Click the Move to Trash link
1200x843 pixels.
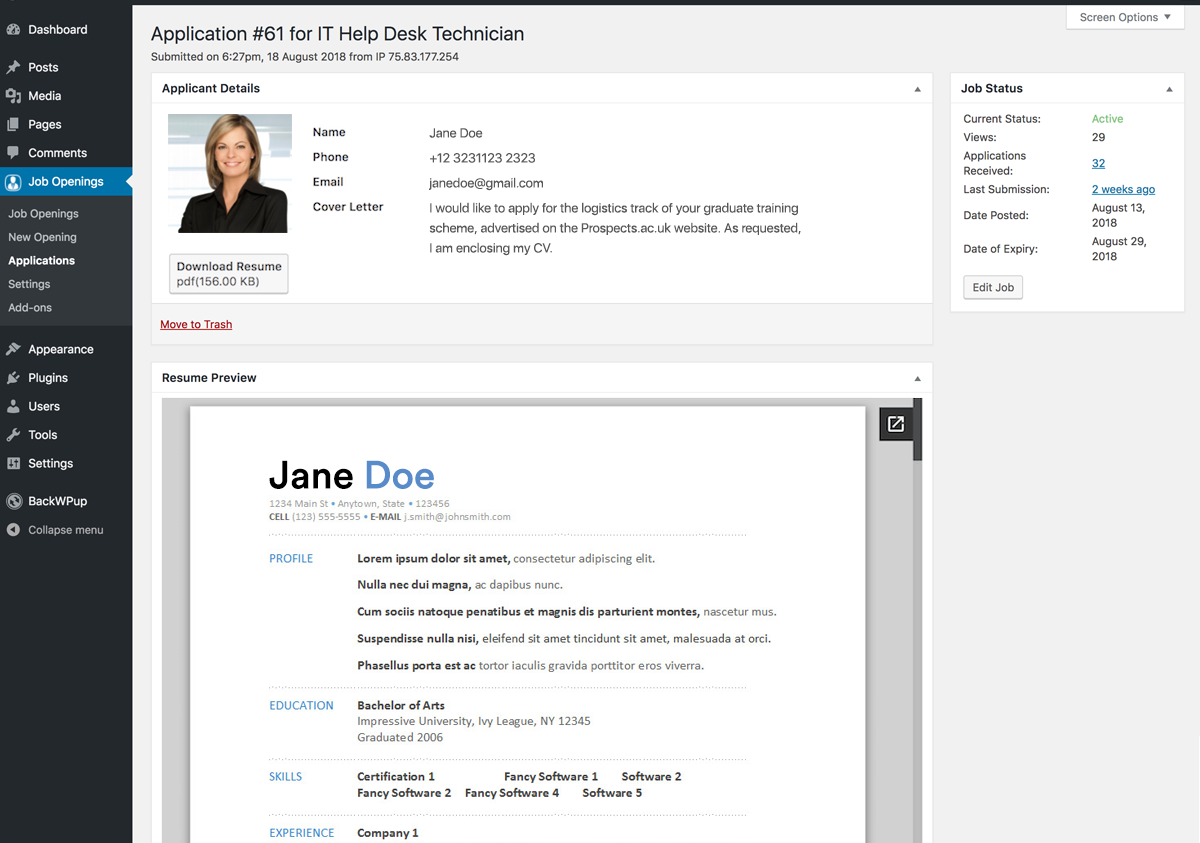(196, 324)
